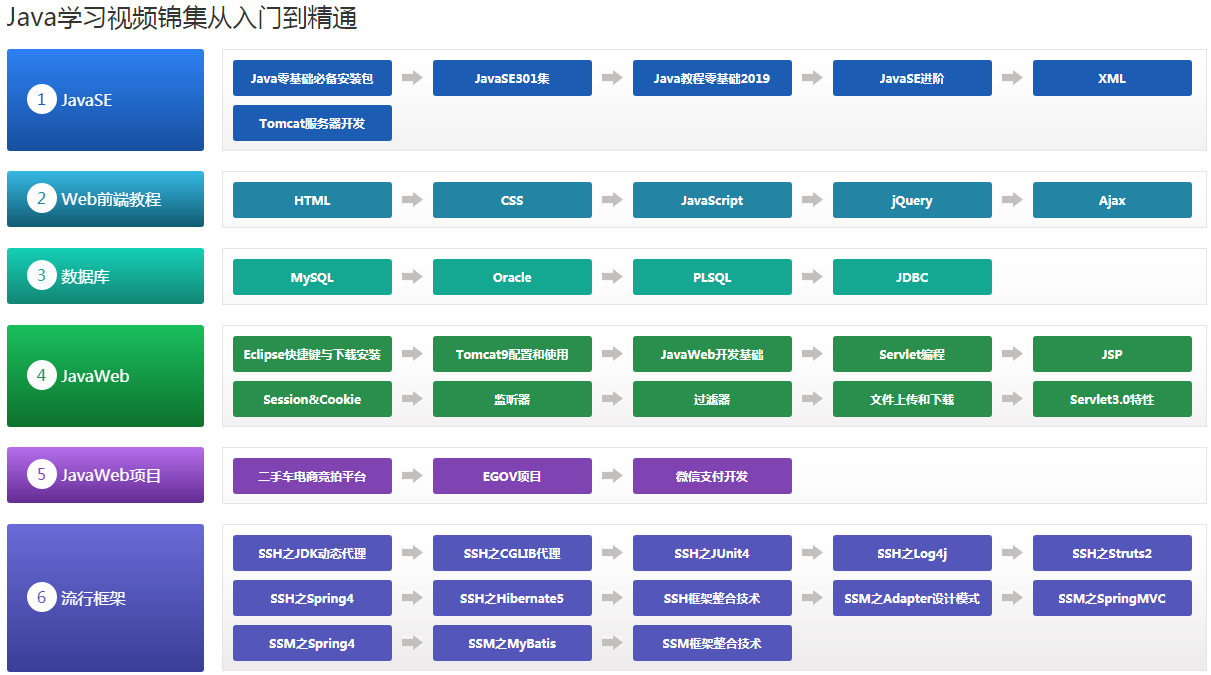1211x675 pixels.
Task: Select the SSH之Struts2 course
Action: [x=1112, y=553]
